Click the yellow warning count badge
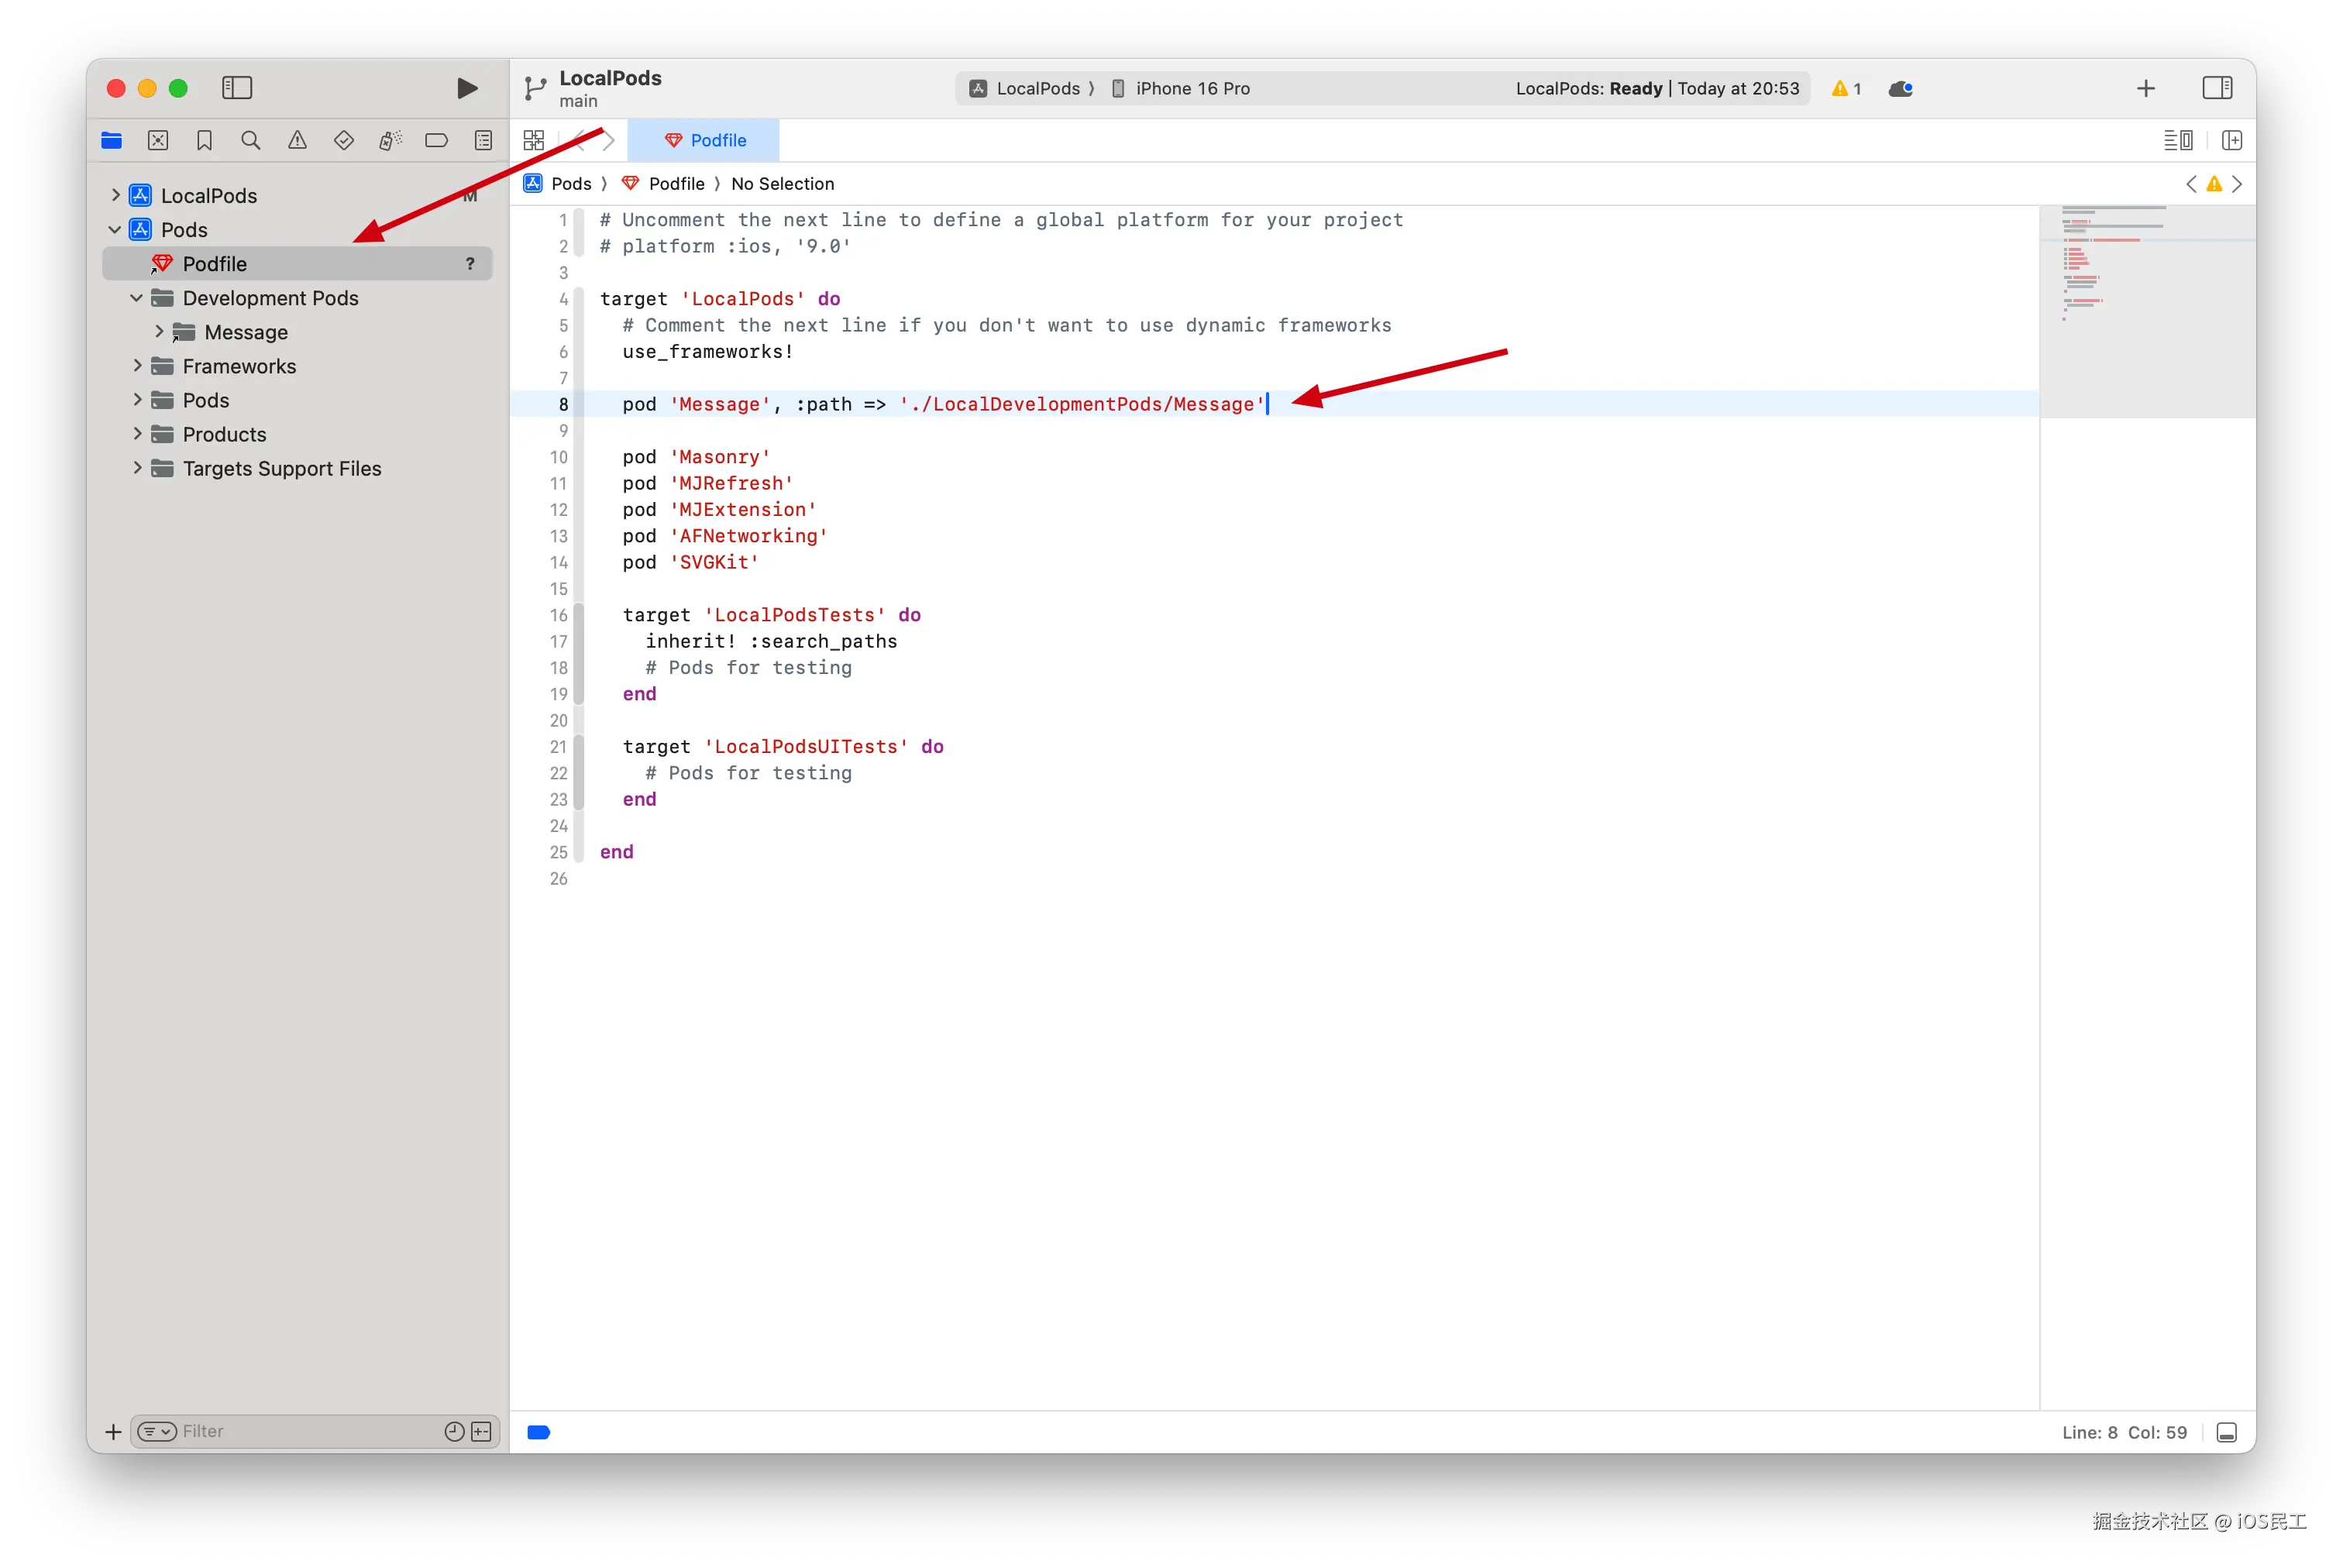Screen dimensions: 2343x1568 coord(1846,88)
